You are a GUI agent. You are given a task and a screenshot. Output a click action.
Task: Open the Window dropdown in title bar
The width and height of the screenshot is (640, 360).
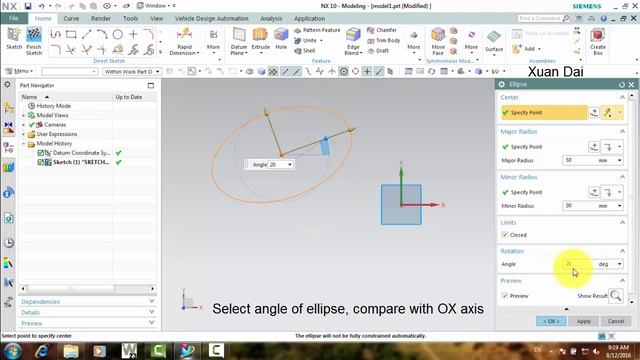(x=156, y=6)
